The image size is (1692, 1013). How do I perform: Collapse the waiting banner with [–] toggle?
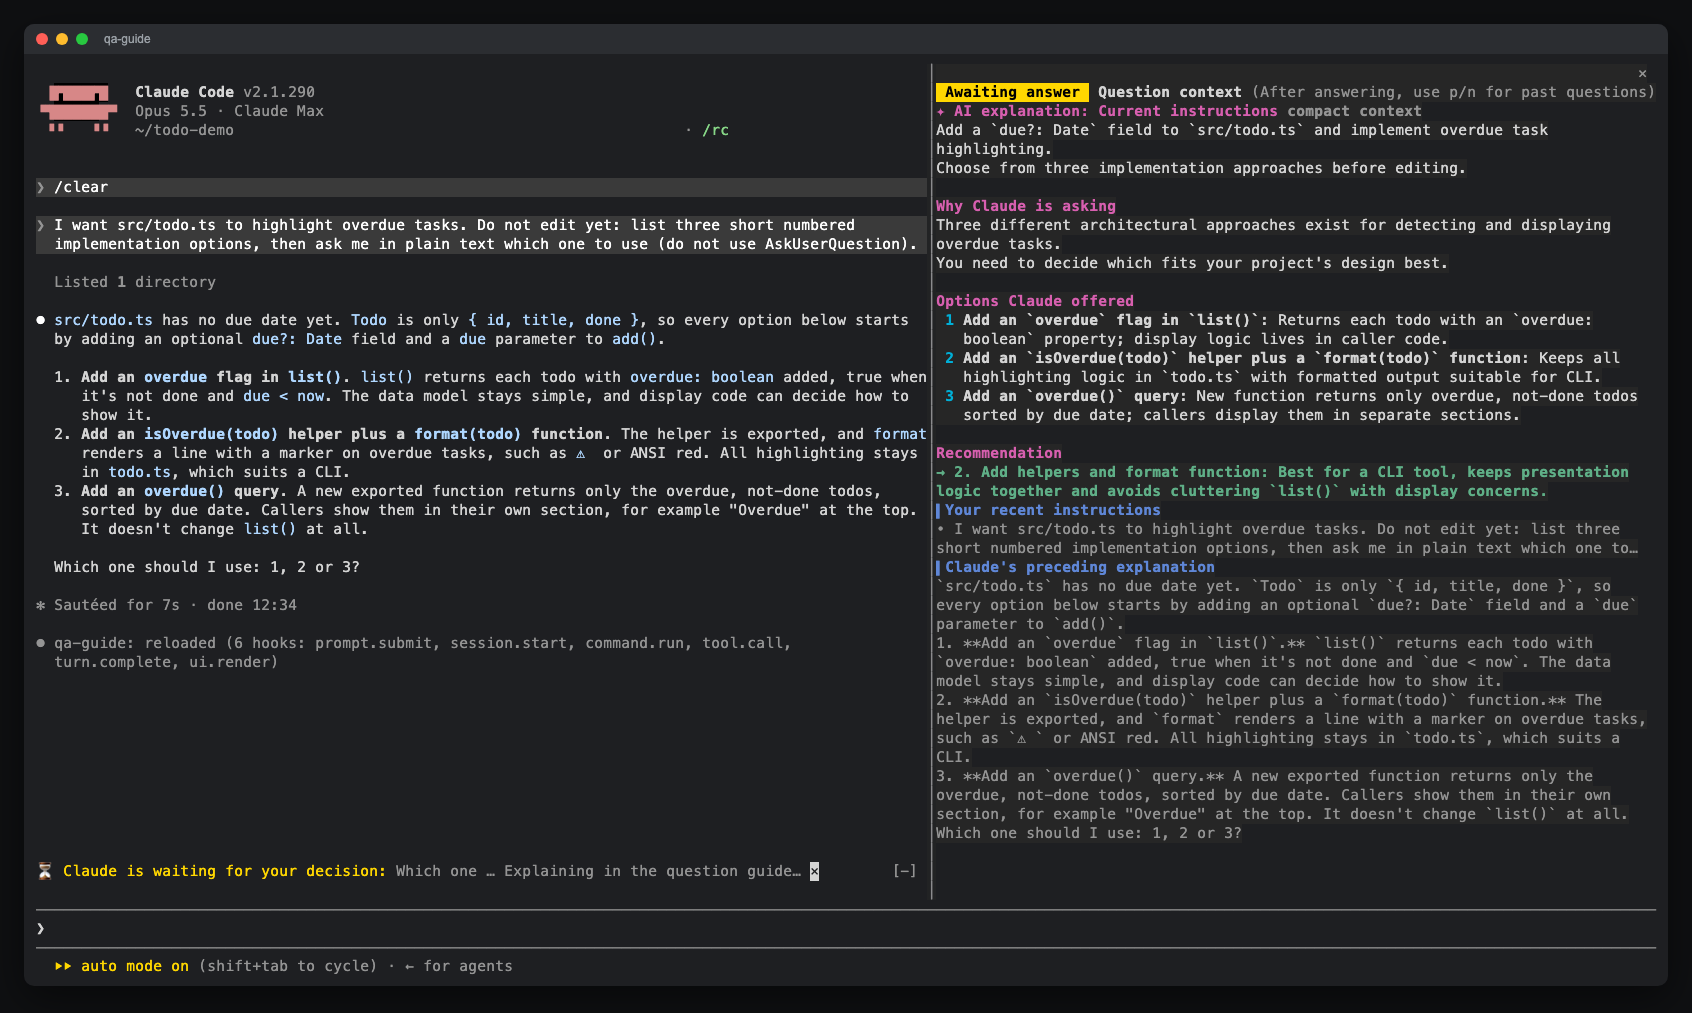(x=905, y=871)
